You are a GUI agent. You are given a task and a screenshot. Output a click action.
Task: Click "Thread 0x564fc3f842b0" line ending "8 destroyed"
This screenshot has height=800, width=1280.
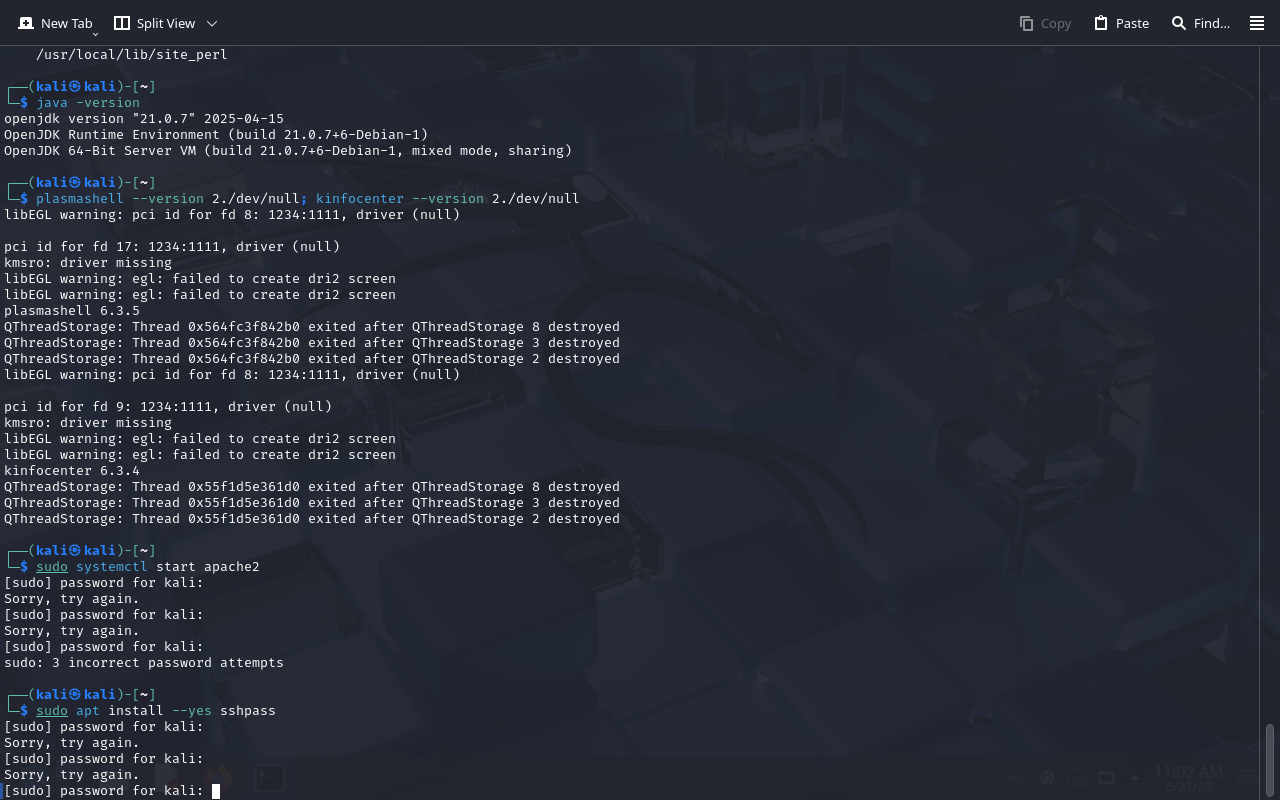pos(312,327)
